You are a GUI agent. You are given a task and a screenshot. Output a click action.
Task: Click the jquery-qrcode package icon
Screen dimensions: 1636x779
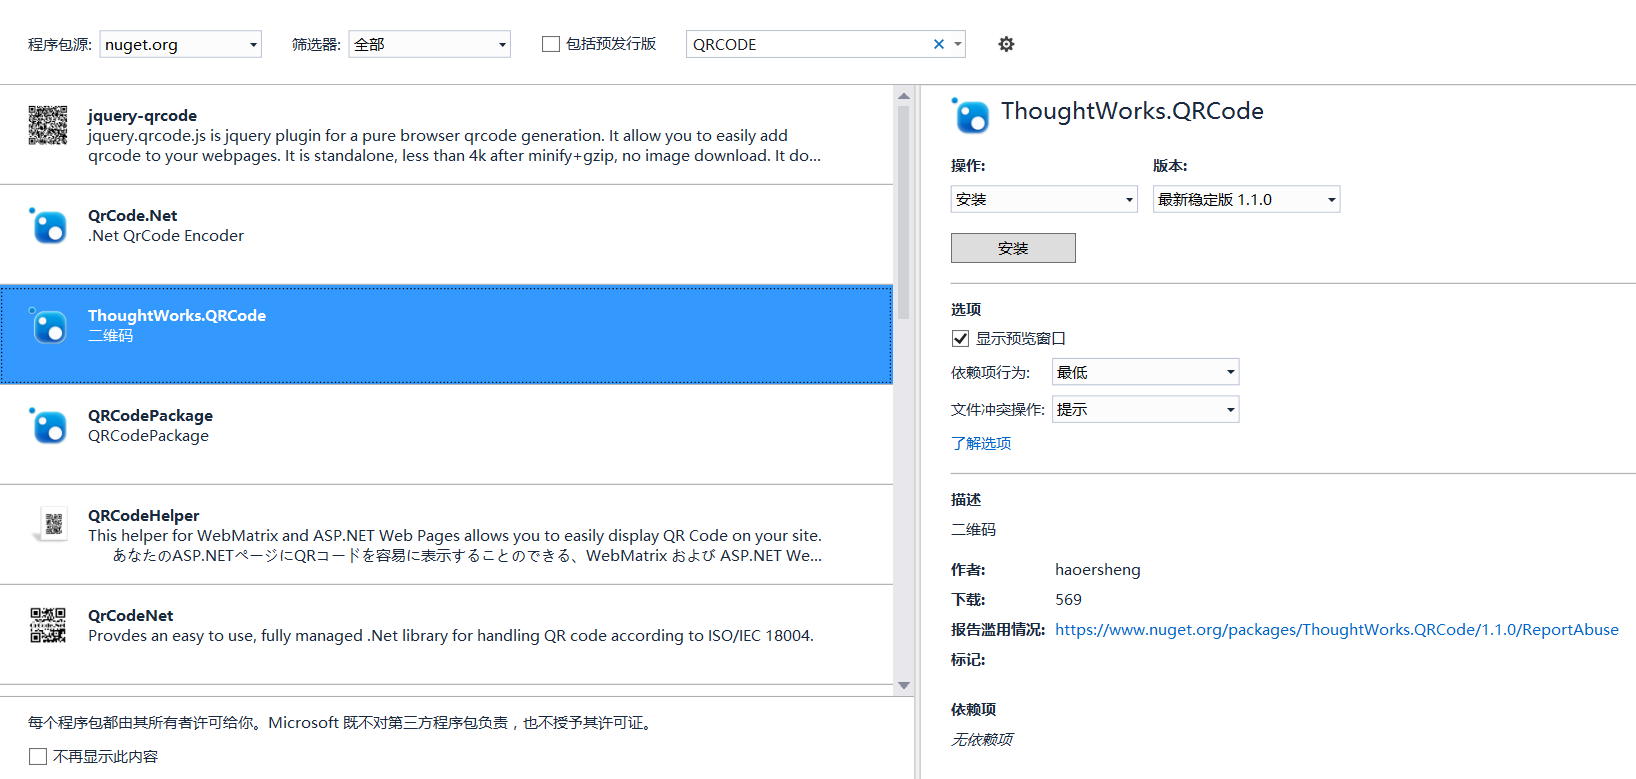[x=48, y=125]
